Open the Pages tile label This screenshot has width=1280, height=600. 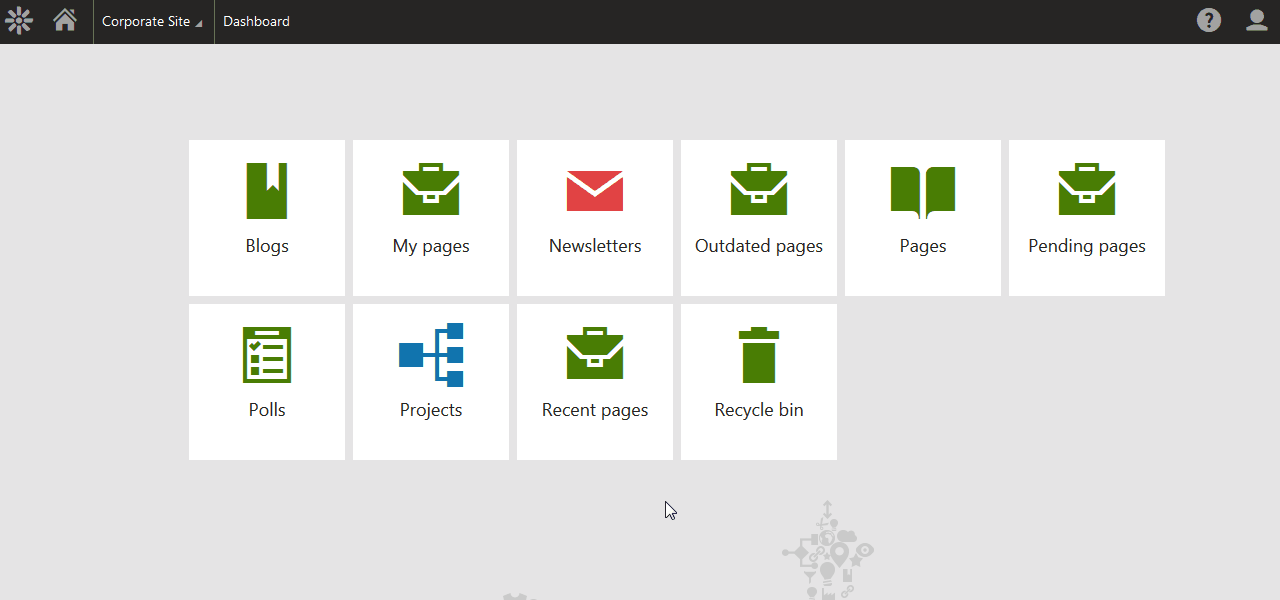[923, 247]
